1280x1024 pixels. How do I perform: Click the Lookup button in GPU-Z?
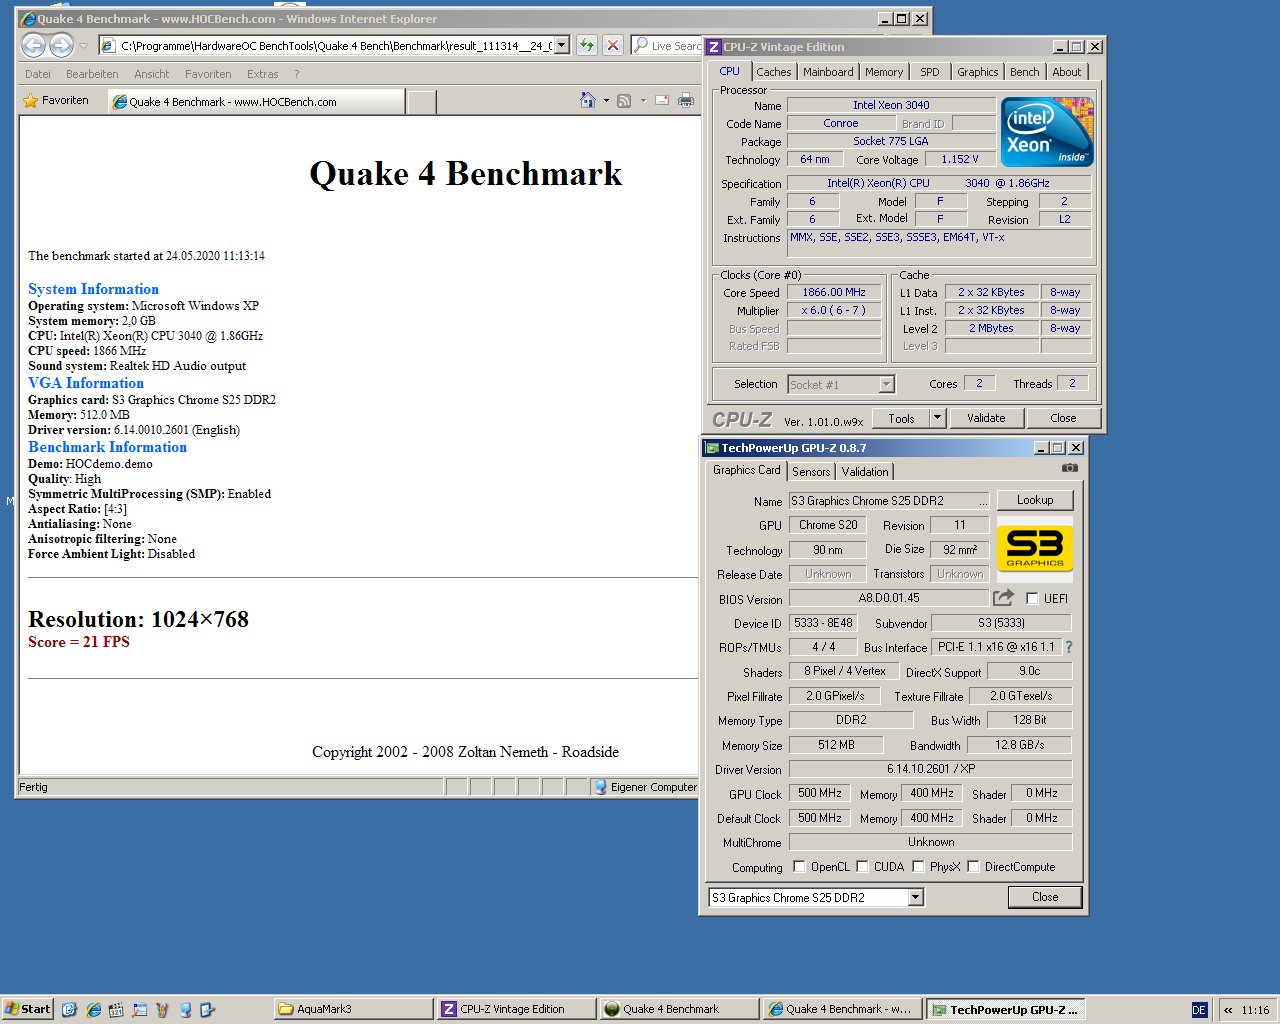pos(1035,500)
